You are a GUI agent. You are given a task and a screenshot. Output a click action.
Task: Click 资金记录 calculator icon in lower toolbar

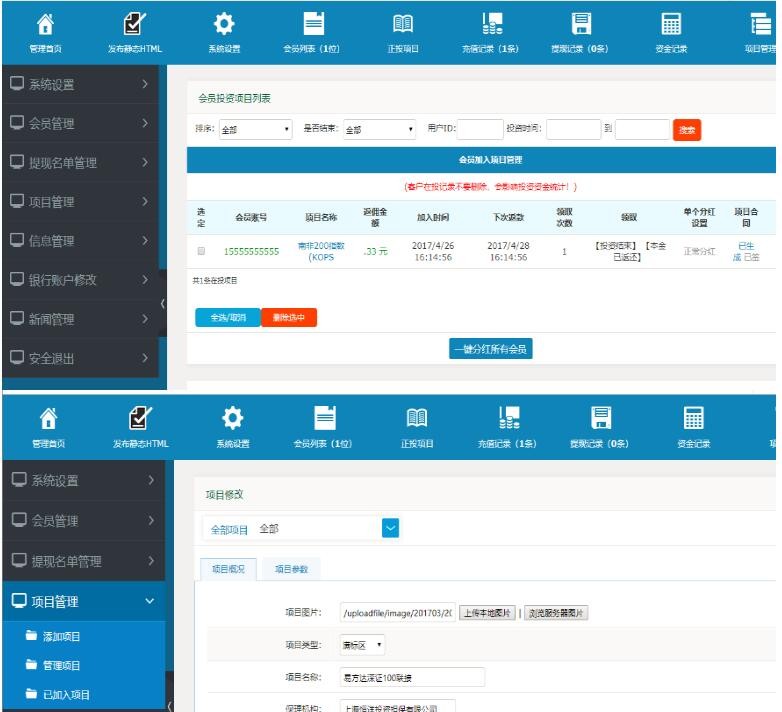pos(693,418)
